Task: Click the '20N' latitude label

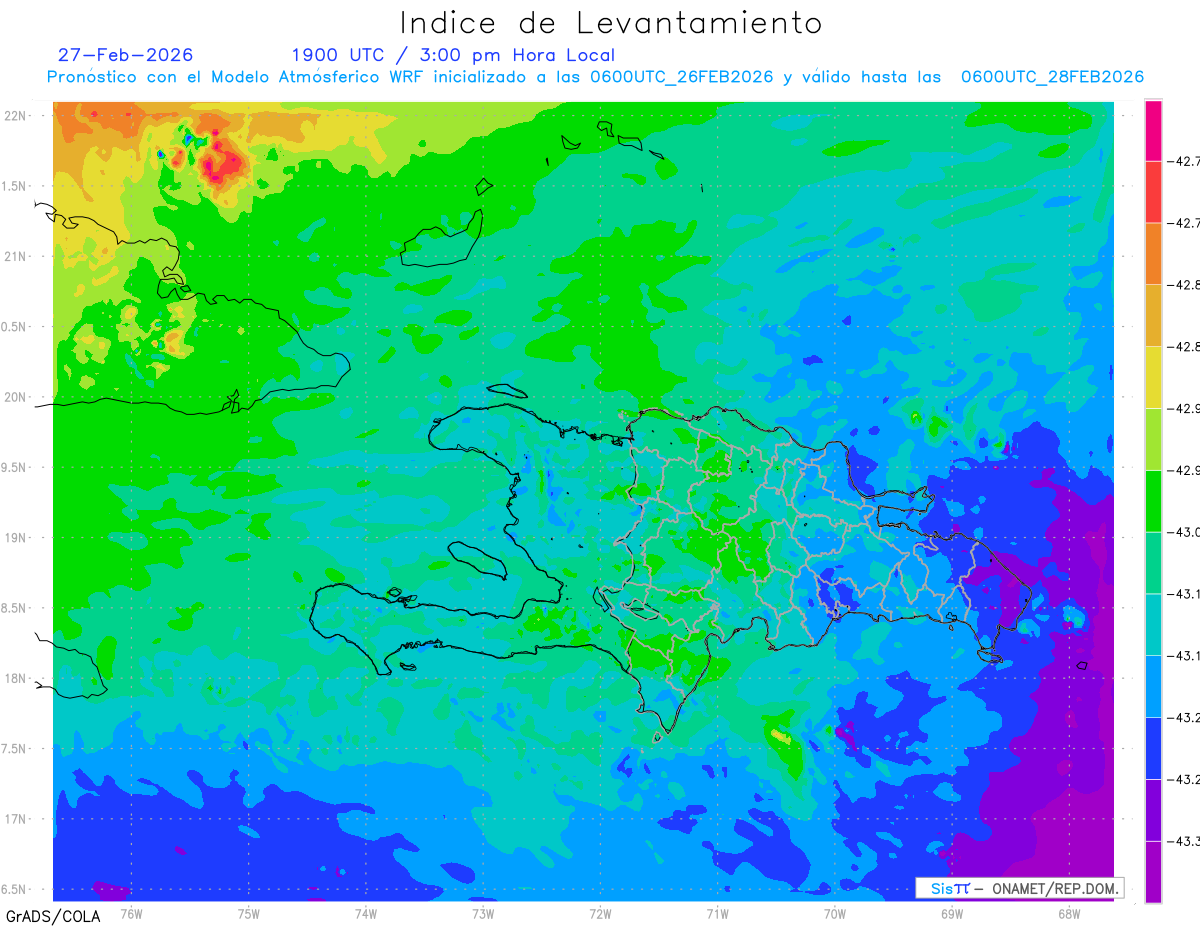Action: [16, 397]
